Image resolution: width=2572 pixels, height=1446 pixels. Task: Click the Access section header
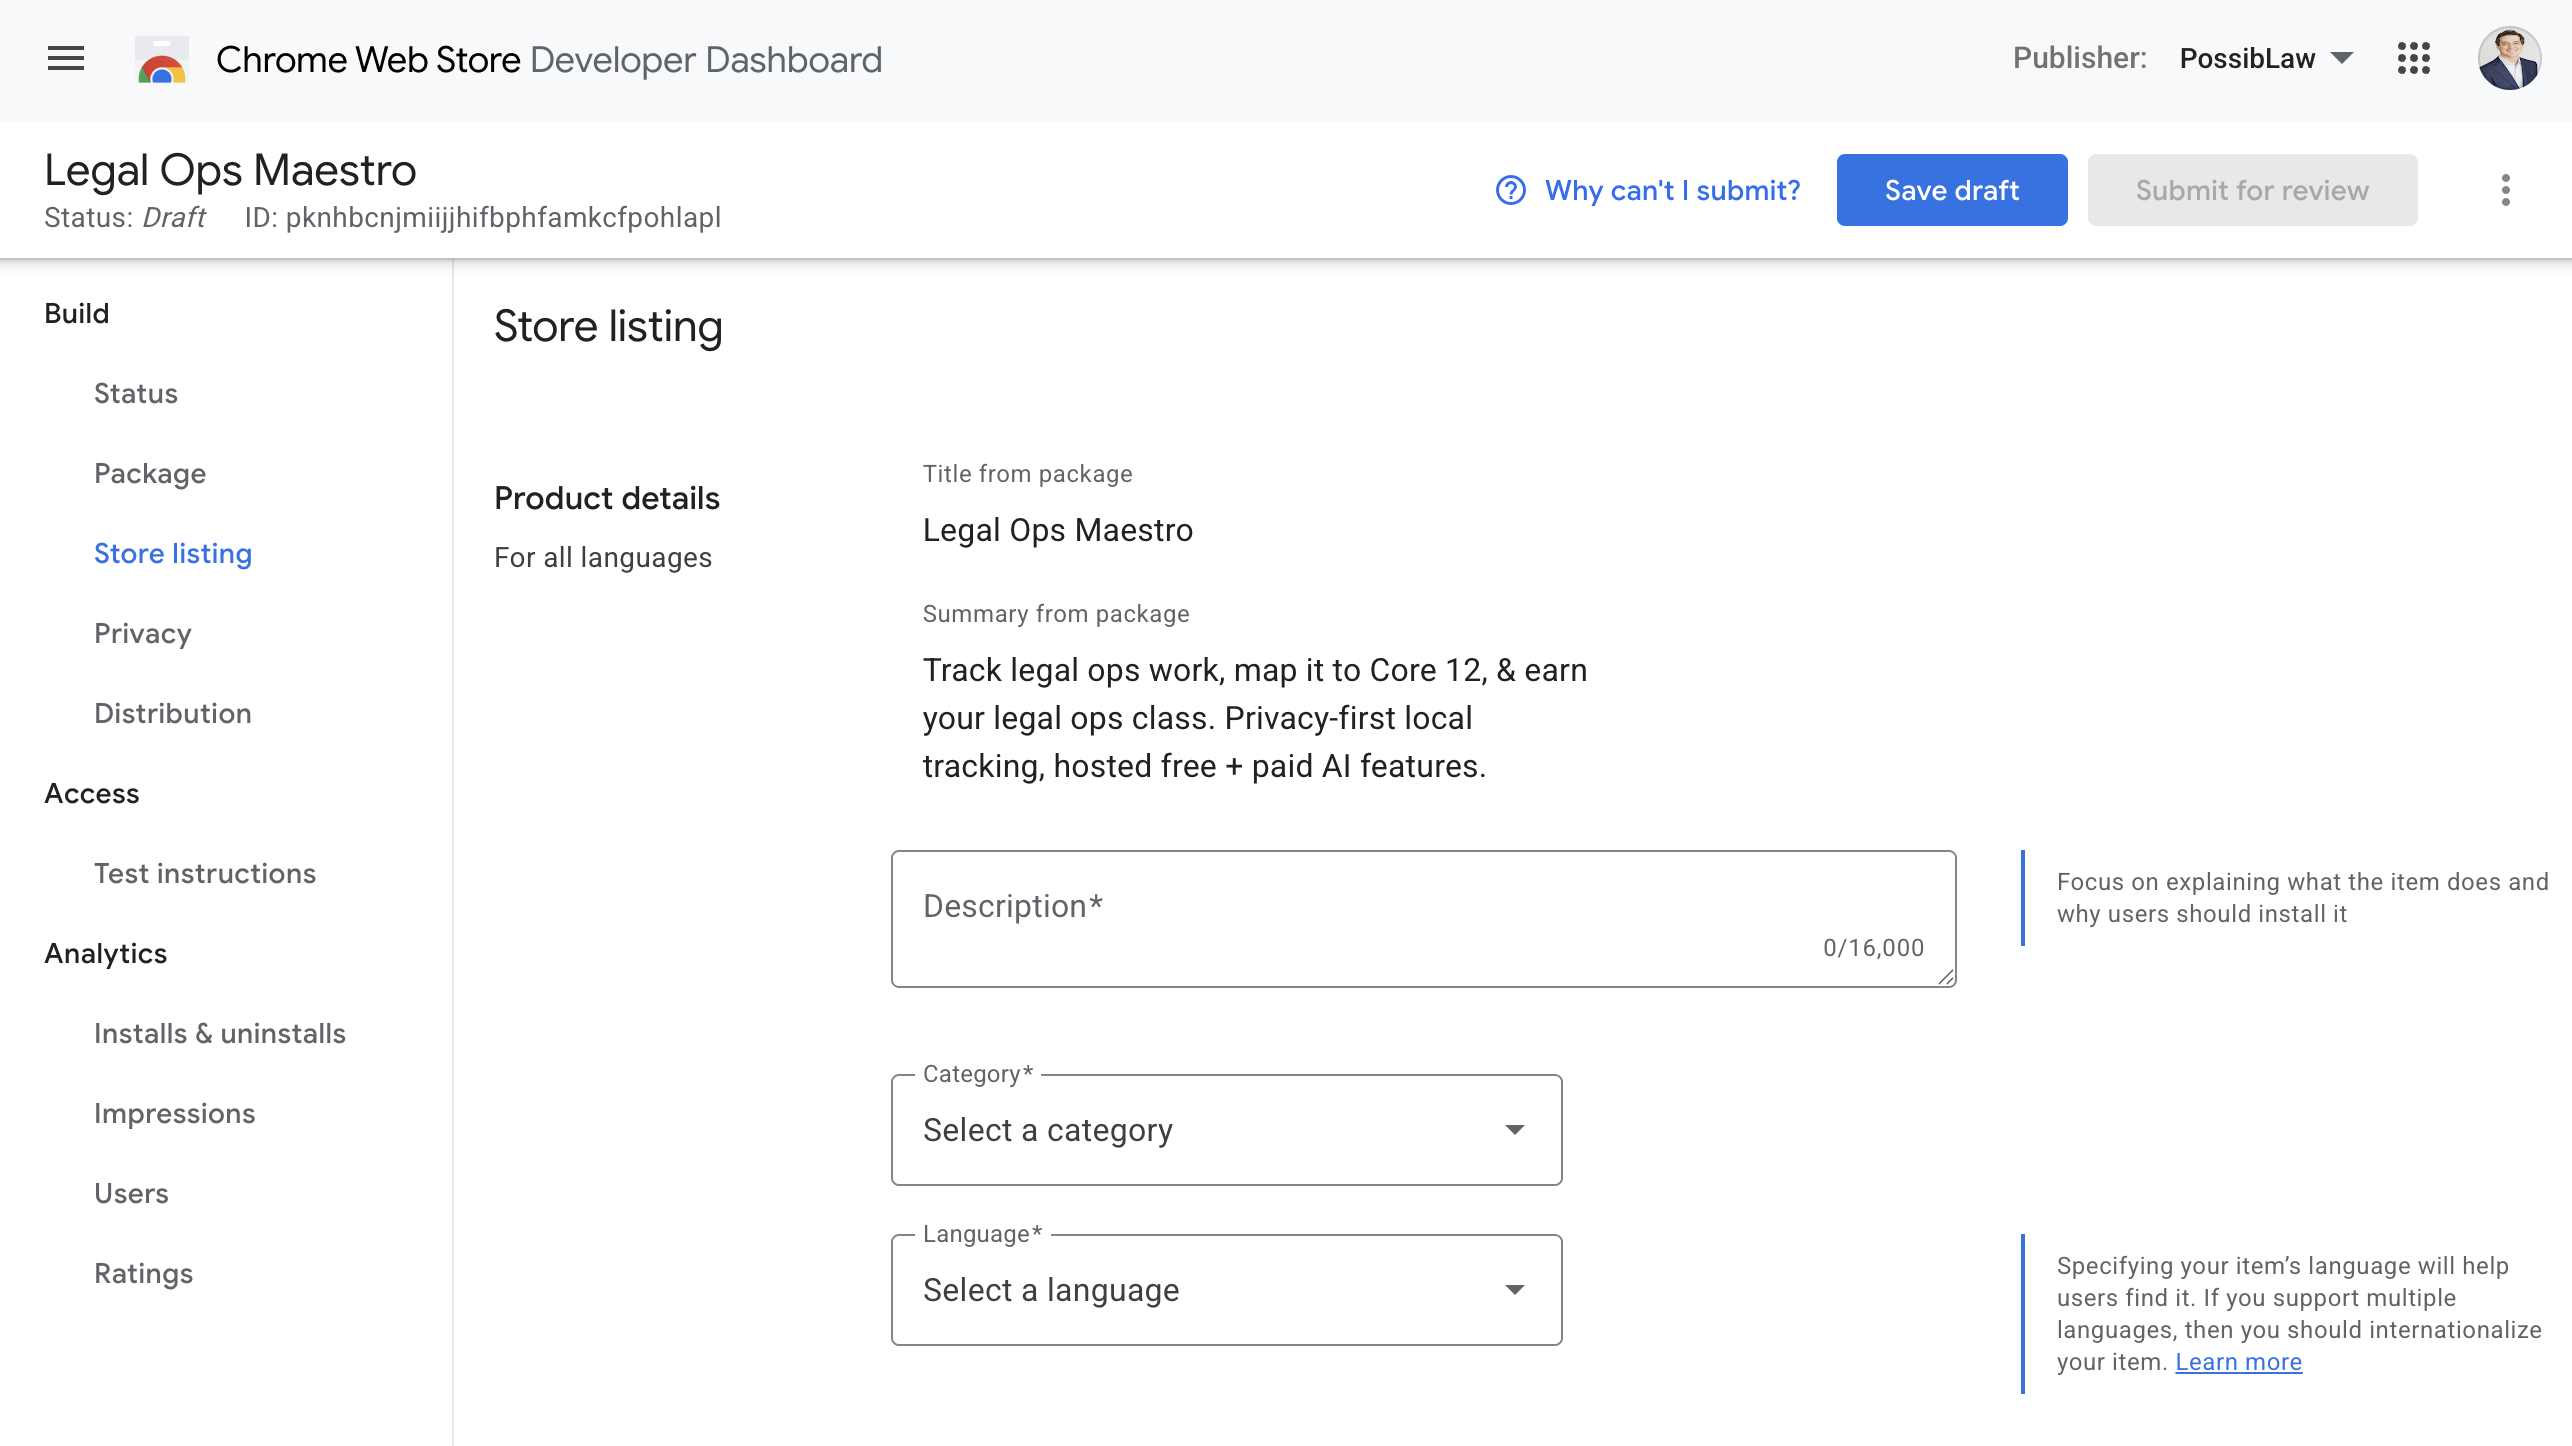pos(92,793)
